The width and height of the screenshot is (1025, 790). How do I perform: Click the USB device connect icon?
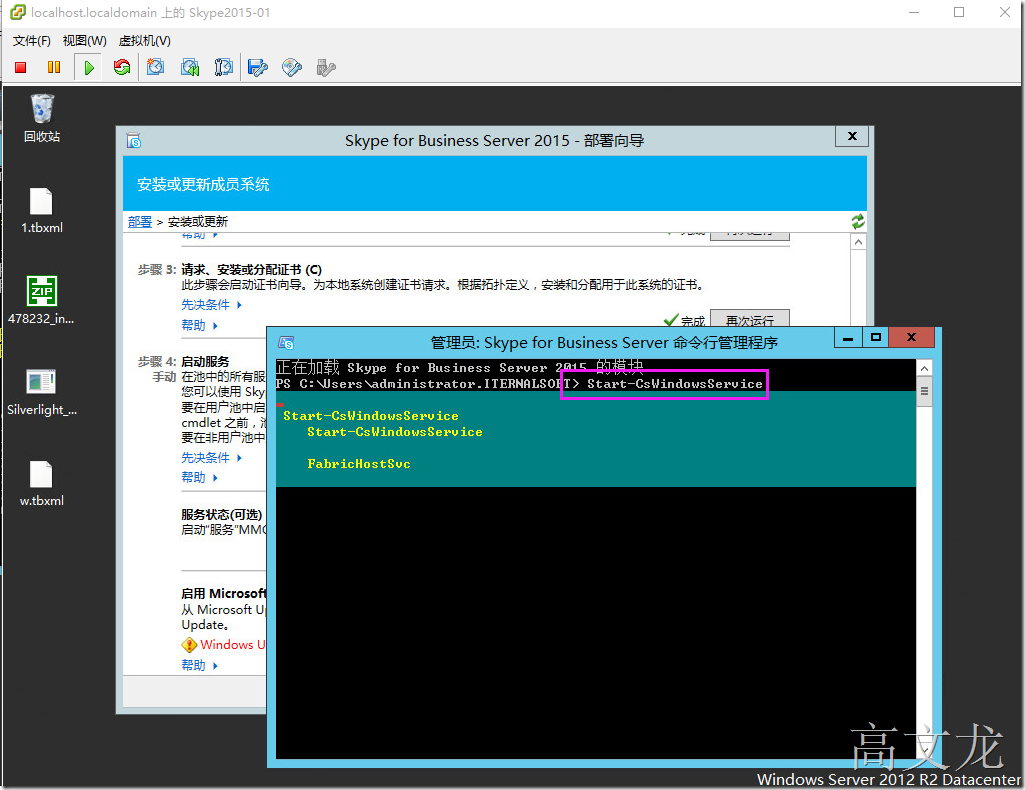[x=326, y=67]
